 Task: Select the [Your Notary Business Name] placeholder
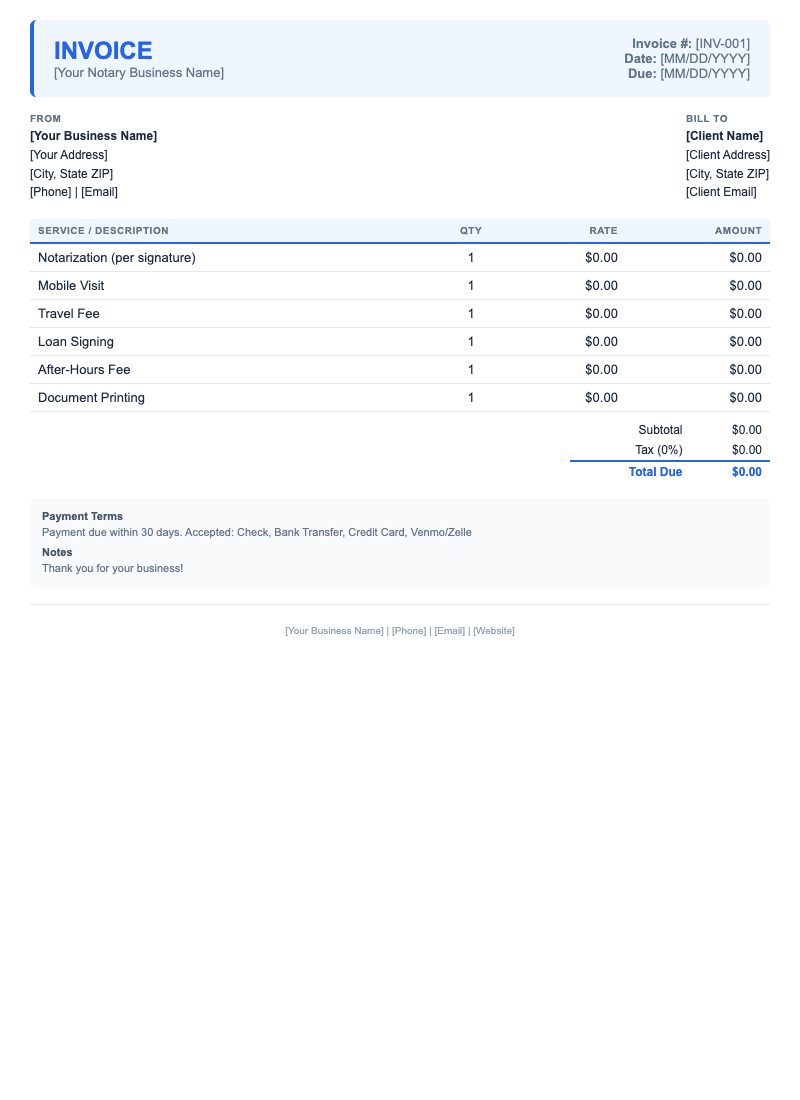tap(139, 73)
